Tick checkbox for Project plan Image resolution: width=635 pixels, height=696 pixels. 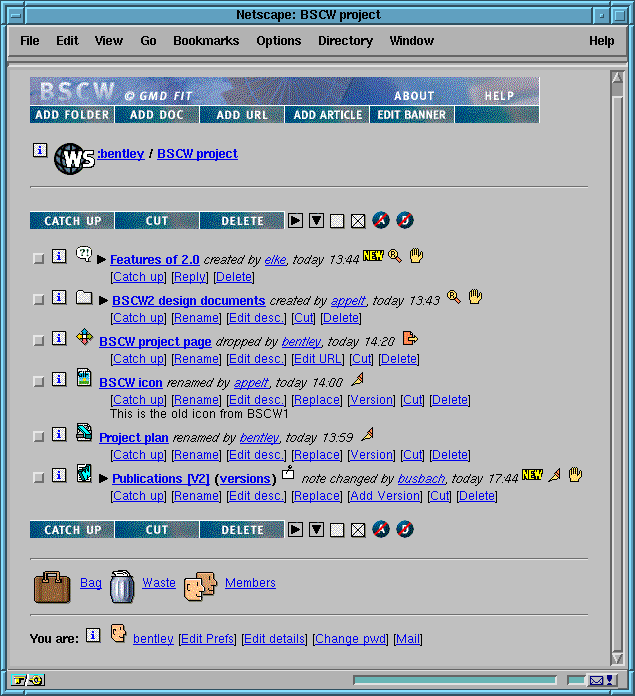point(39,436)
